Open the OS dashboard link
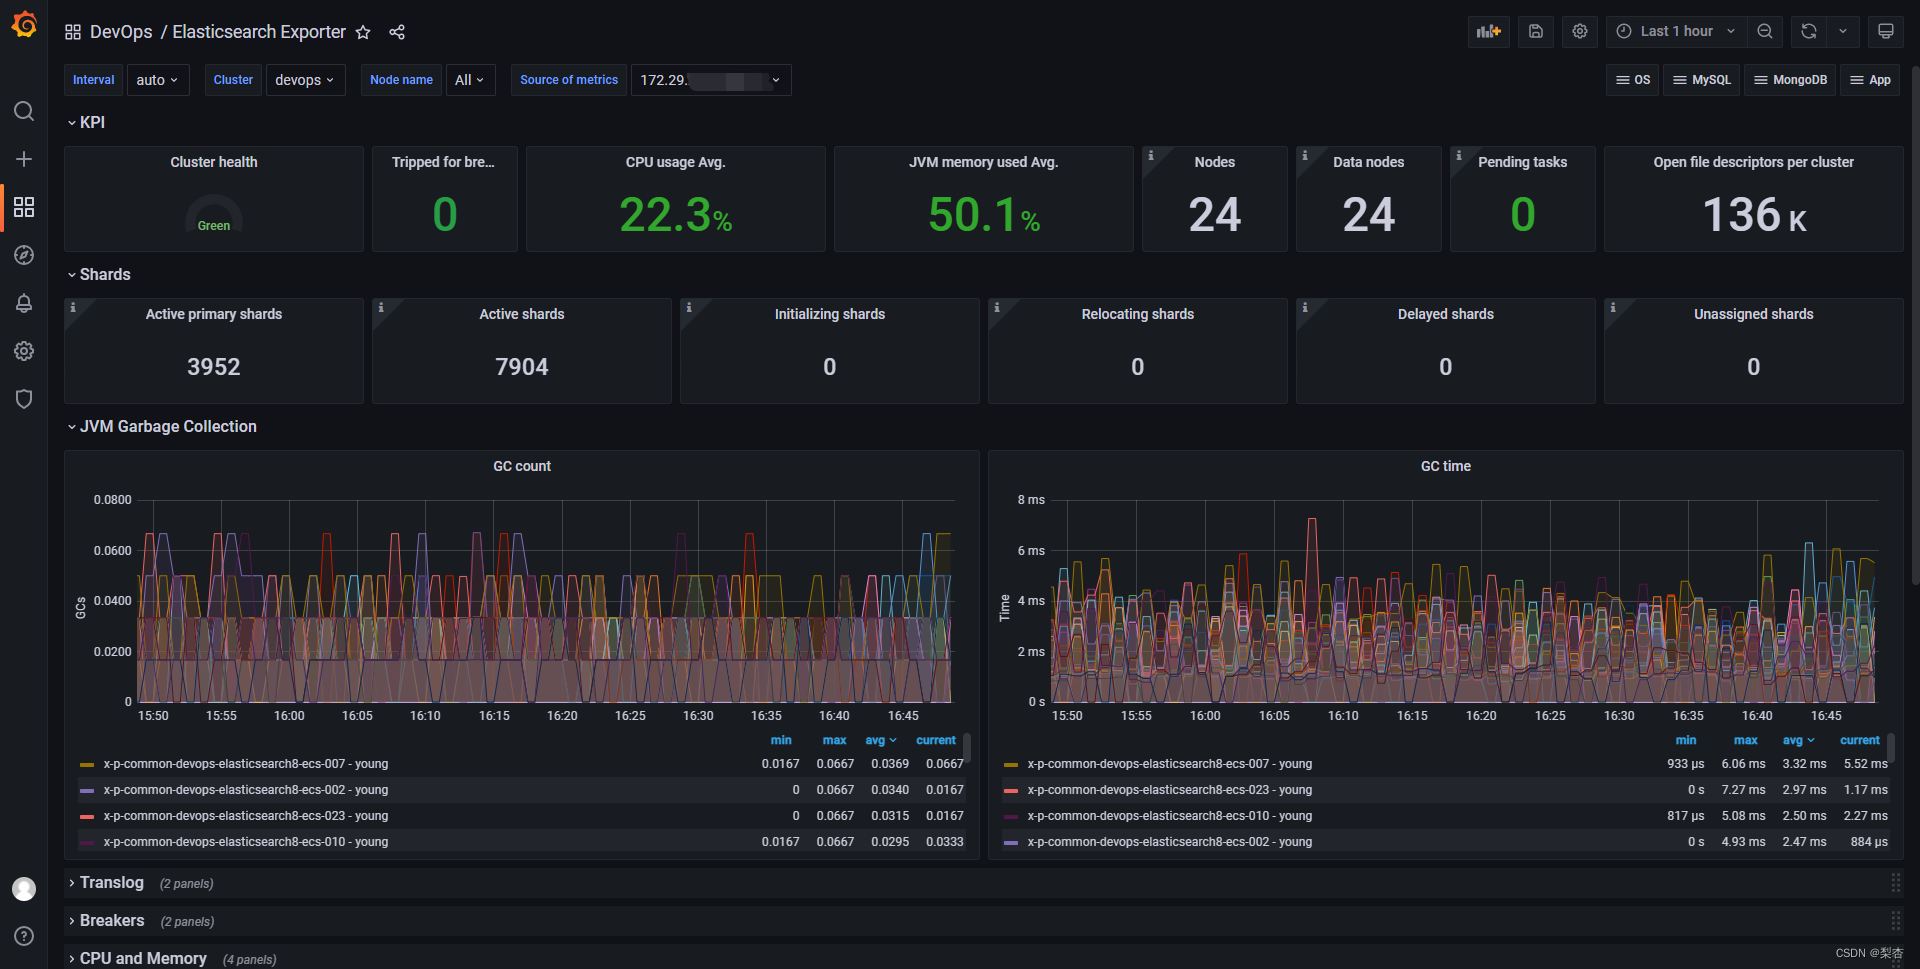Viewport: 1920px width, 969px height. [x=1633, y=80]
